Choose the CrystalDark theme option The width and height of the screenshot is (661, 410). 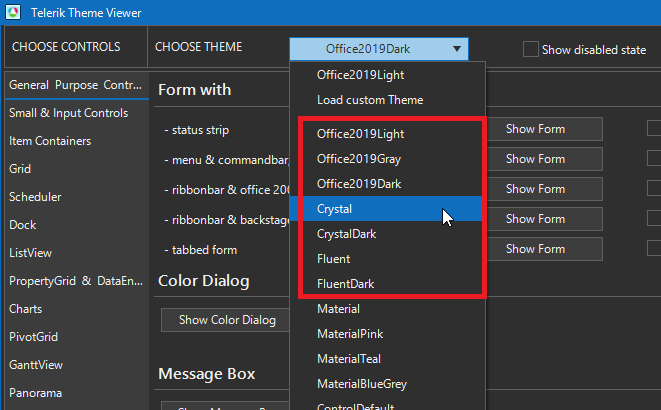(x=345, y=234)
